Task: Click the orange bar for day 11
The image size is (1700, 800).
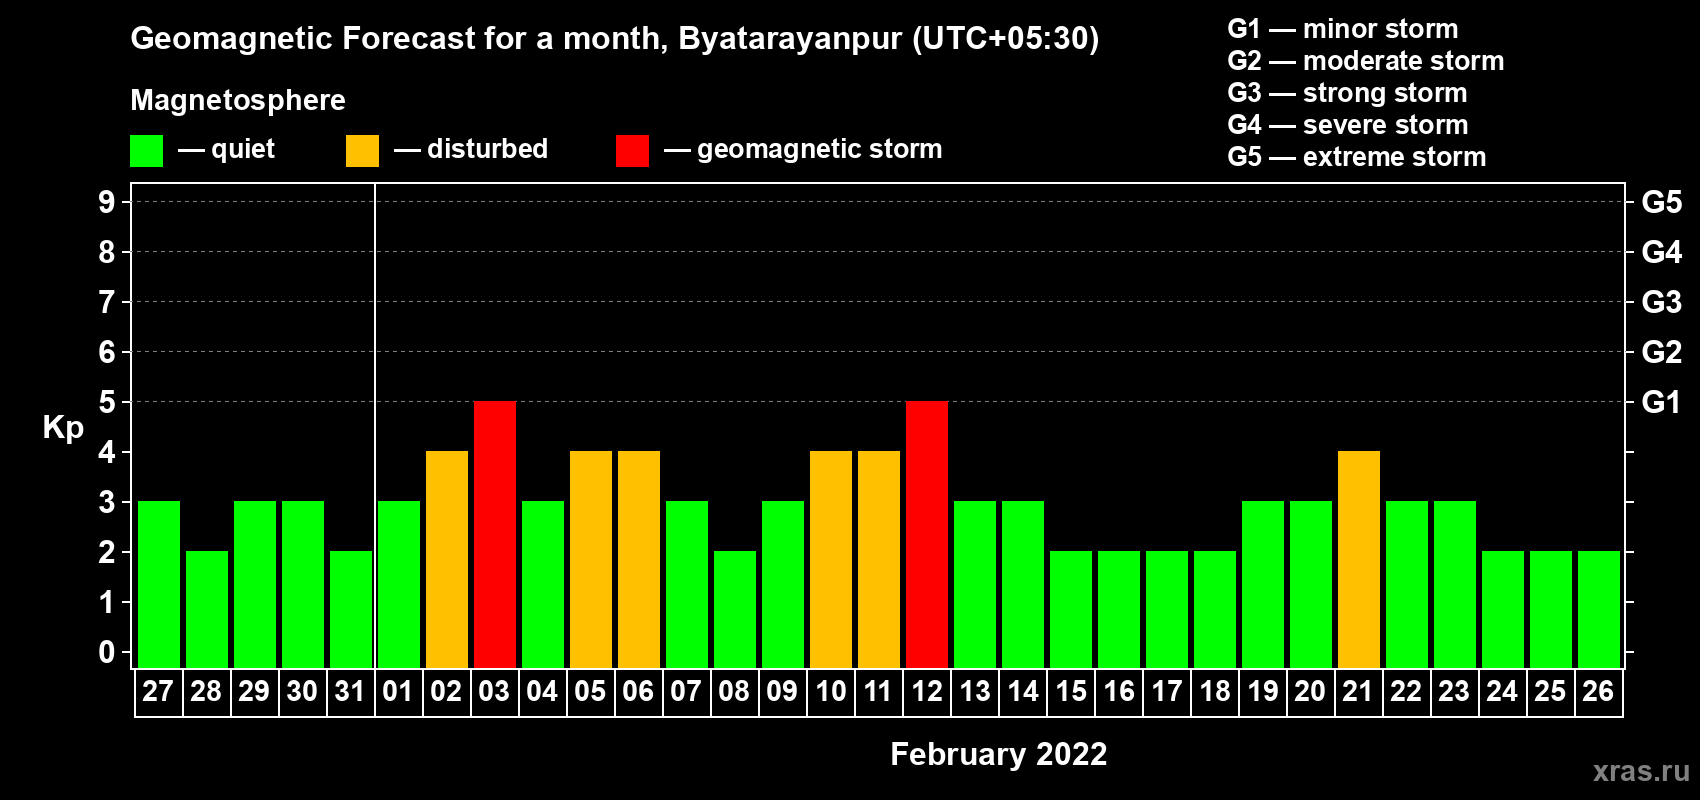Action: [x=879, y=559]
